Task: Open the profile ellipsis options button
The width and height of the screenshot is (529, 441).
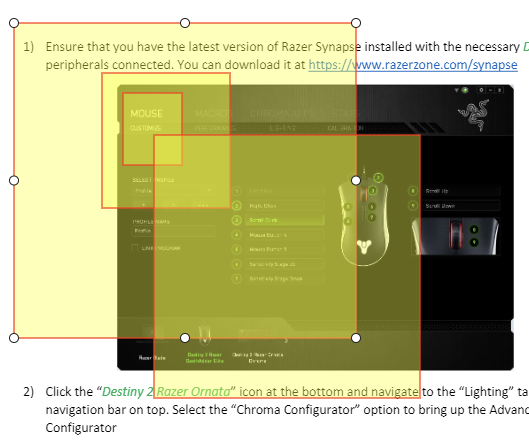Action: tap(203, 205)
